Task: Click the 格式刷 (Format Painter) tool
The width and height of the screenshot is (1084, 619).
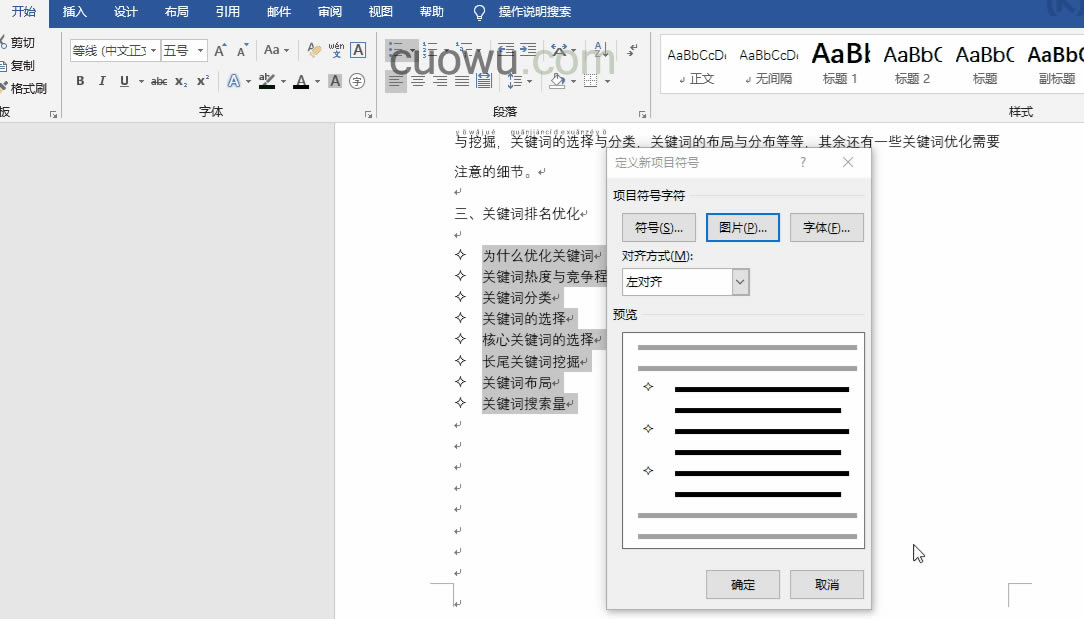Action: pos(24,89)
